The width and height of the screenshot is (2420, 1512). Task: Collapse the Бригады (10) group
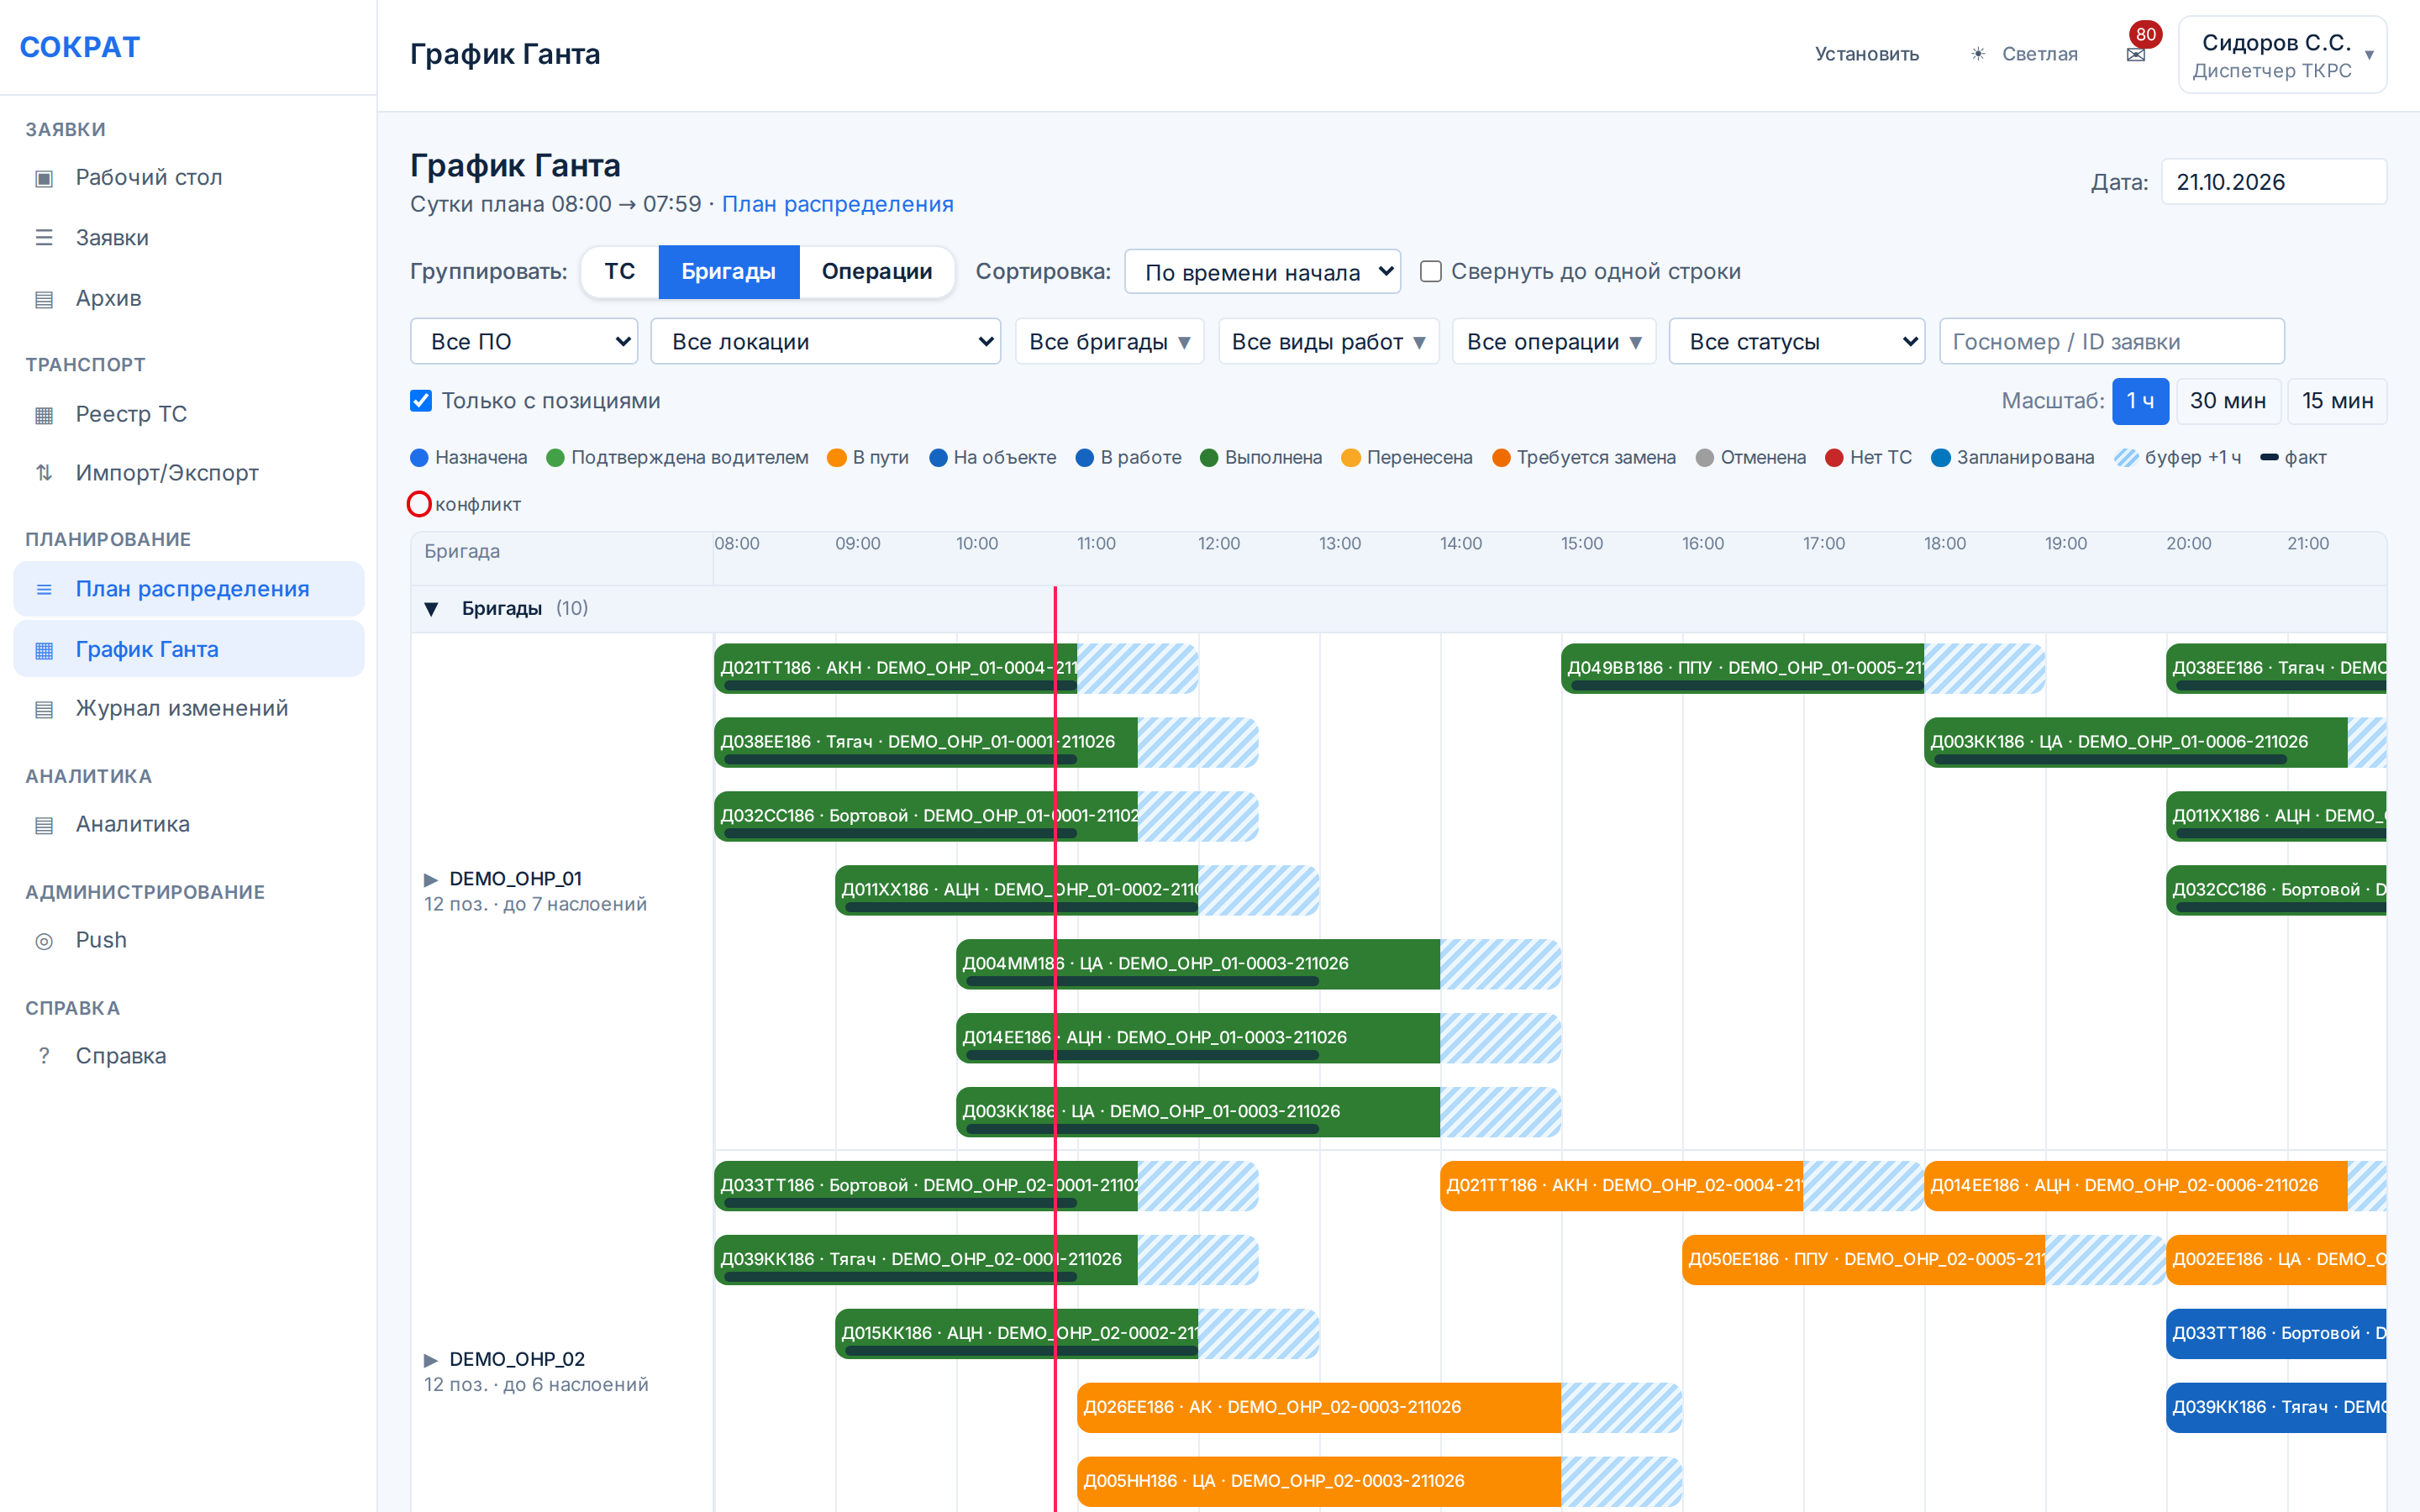coord(431,608)
